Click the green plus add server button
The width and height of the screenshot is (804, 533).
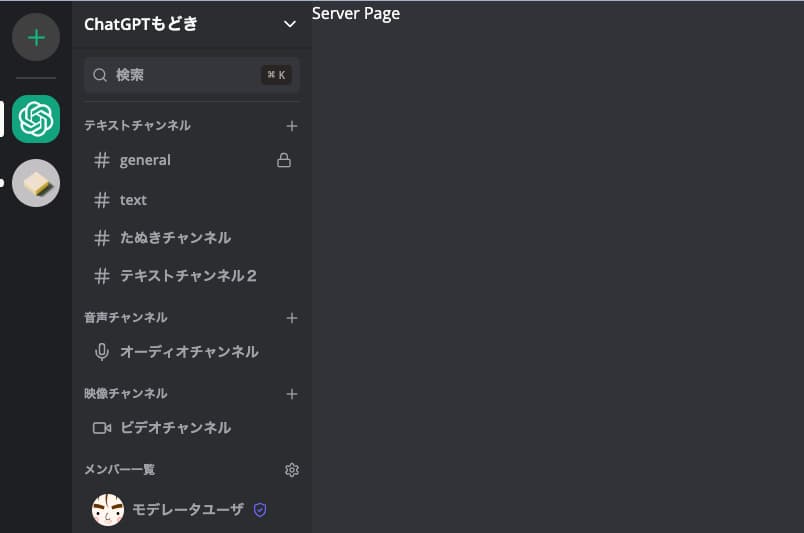click(36, 38)
